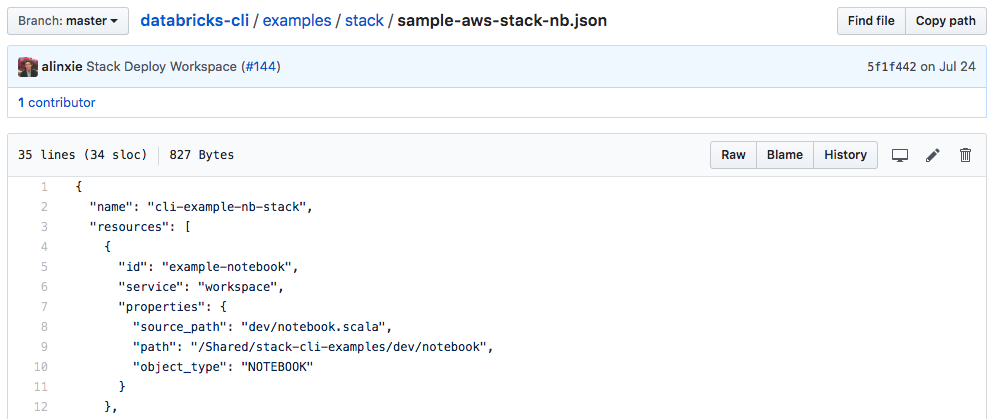Click the Copy path button
The width and height of the screenshot is (1001, 419).
[x=945, y=20]
